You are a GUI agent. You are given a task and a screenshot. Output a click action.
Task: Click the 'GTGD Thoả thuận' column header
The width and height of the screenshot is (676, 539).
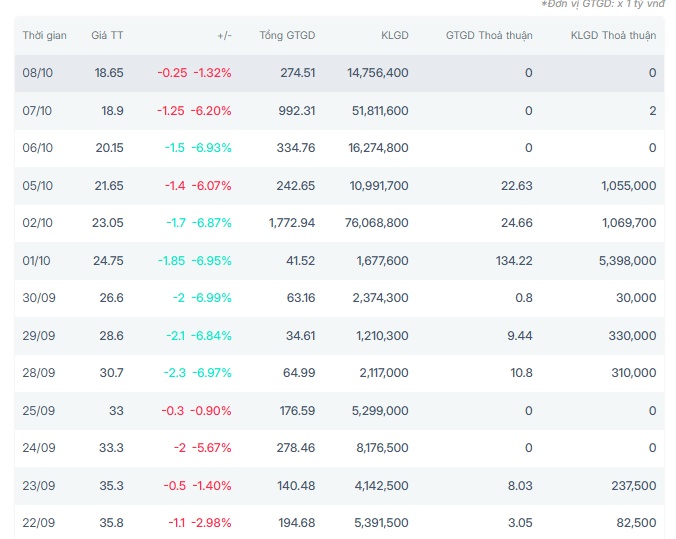(x=489, y=35)
